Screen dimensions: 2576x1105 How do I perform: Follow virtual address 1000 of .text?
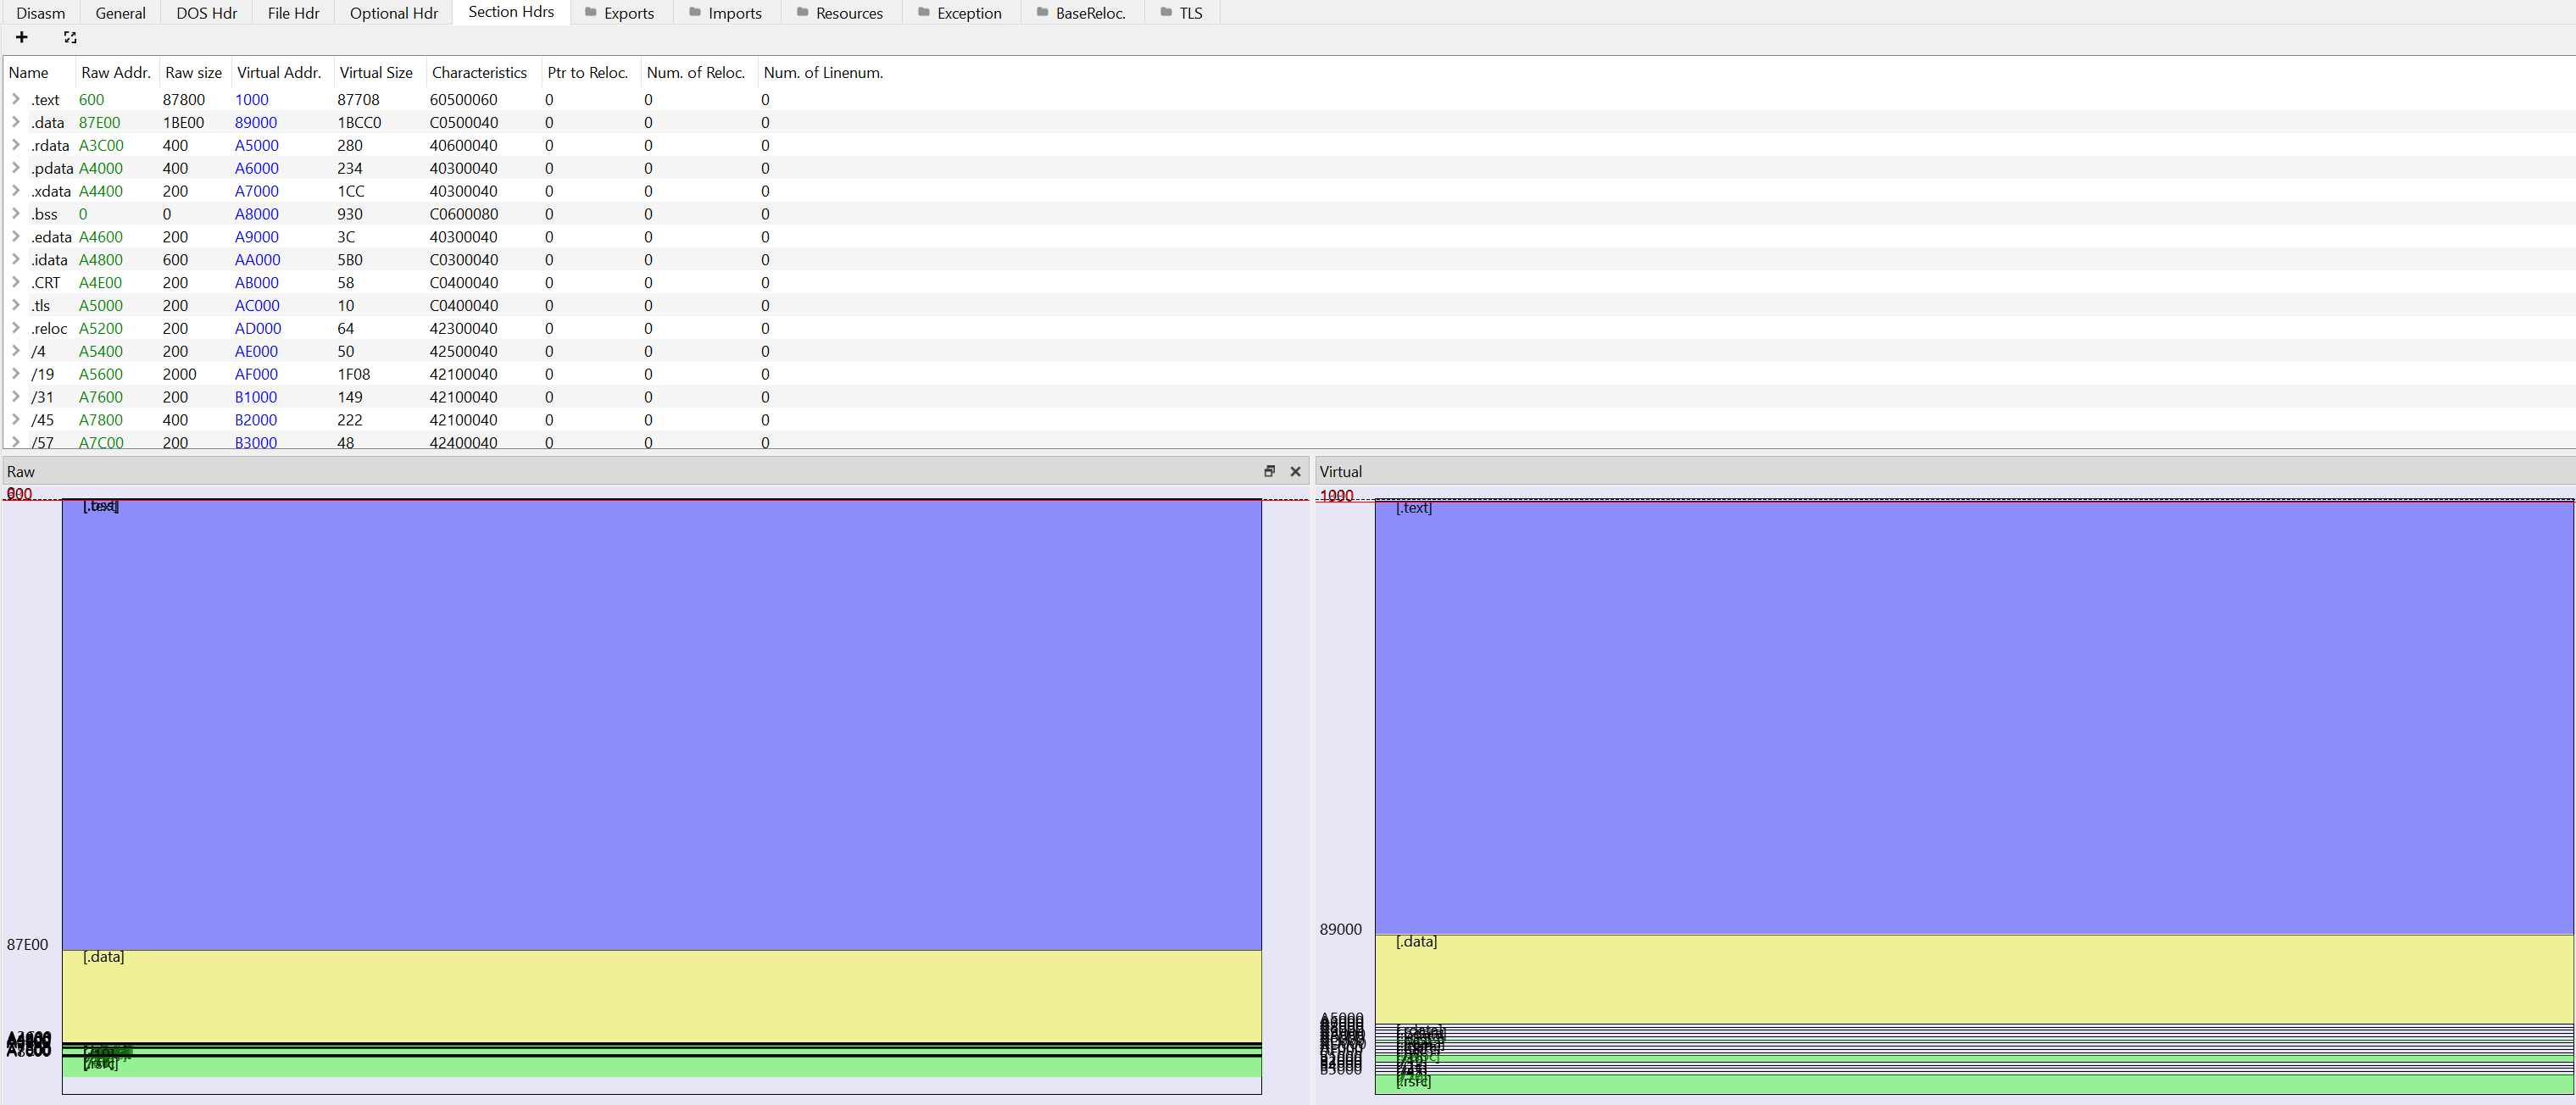[x=252, y=99]
